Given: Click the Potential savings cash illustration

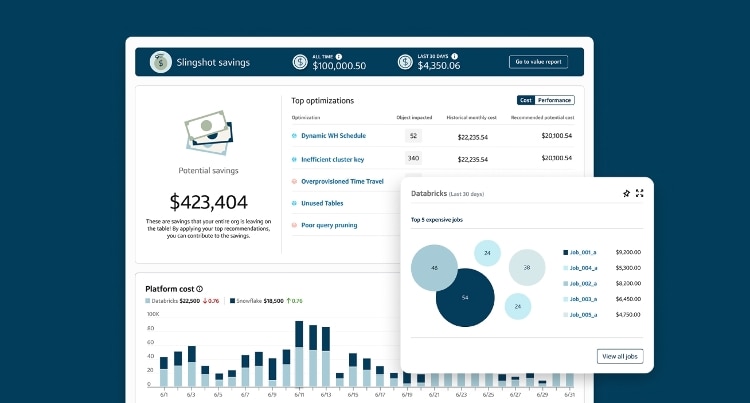Looking at the screenshot, I should [209, 131].
